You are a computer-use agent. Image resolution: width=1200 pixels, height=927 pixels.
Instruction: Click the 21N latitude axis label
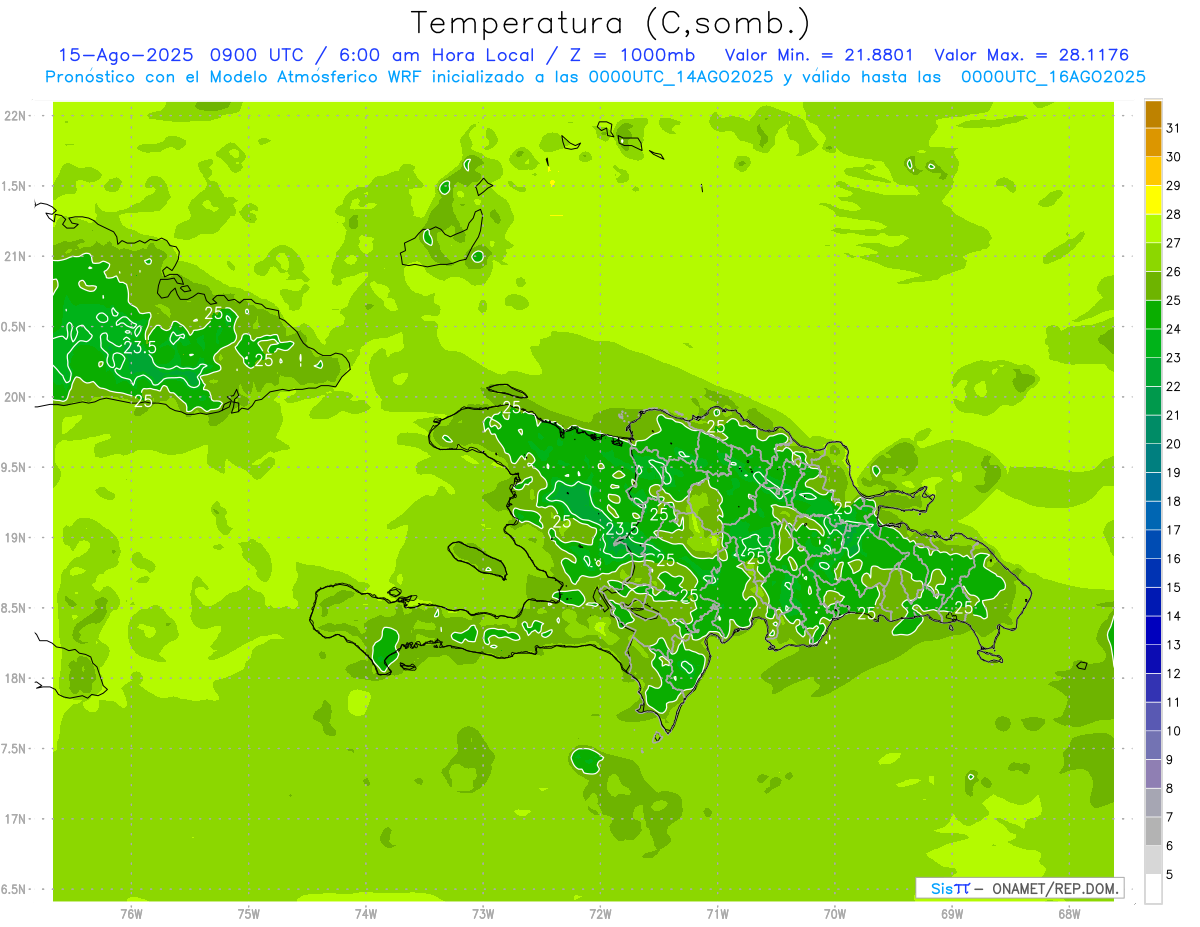(x=16, y=257)
